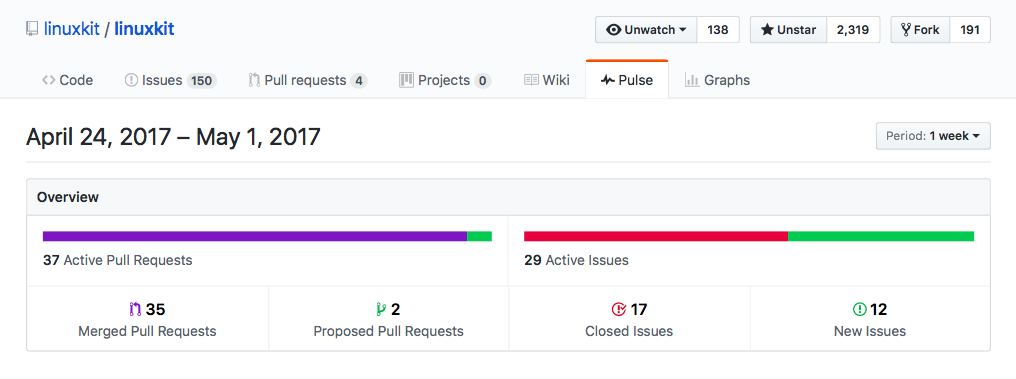Screen dimensions: 1016x379
Task: Click the Pull requests tab icon
Action: 254,80
